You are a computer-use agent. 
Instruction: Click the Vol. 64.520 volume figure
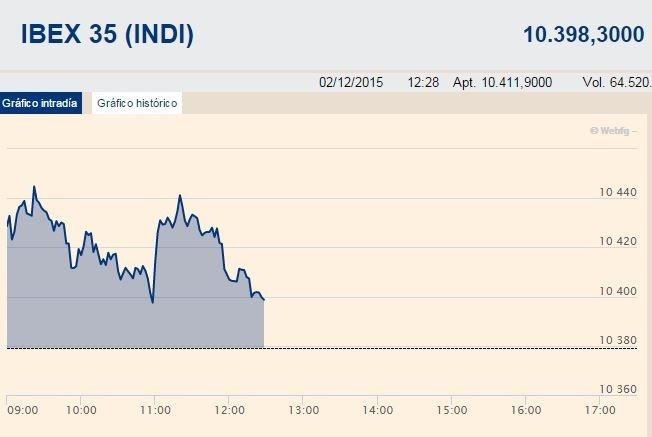617,82
